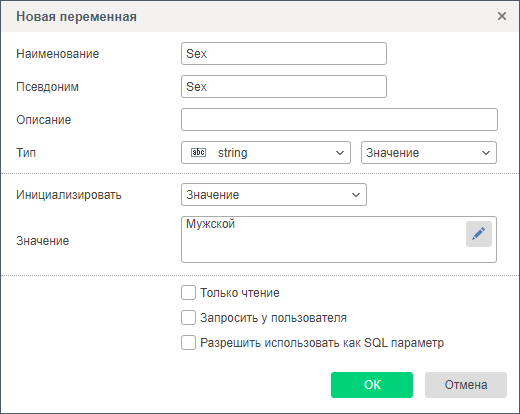Confirm with the green OK button
This screenshot has height=414, width=520.
(x=372, y=385)
